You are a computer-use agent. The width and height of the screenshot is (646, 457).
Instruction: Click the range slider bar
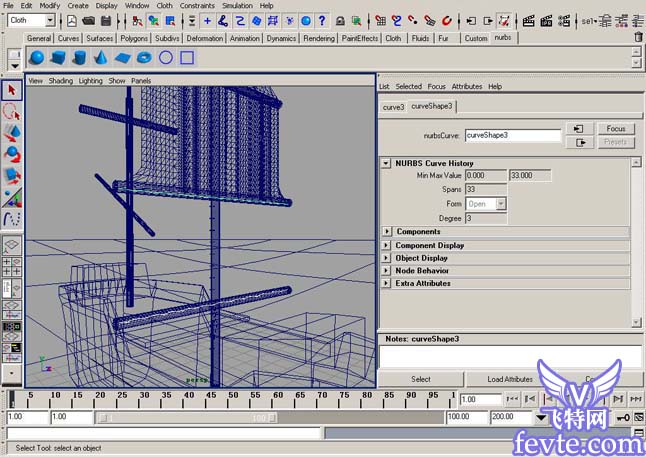[187, 418]
